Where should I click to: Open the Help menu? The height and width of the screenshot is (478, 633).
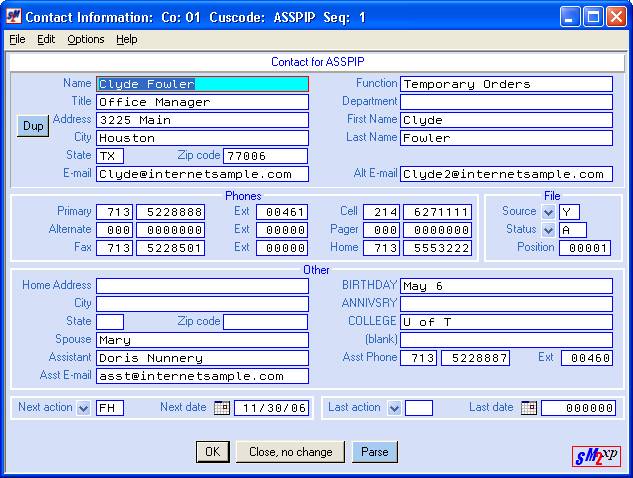(x=127, y=39)
